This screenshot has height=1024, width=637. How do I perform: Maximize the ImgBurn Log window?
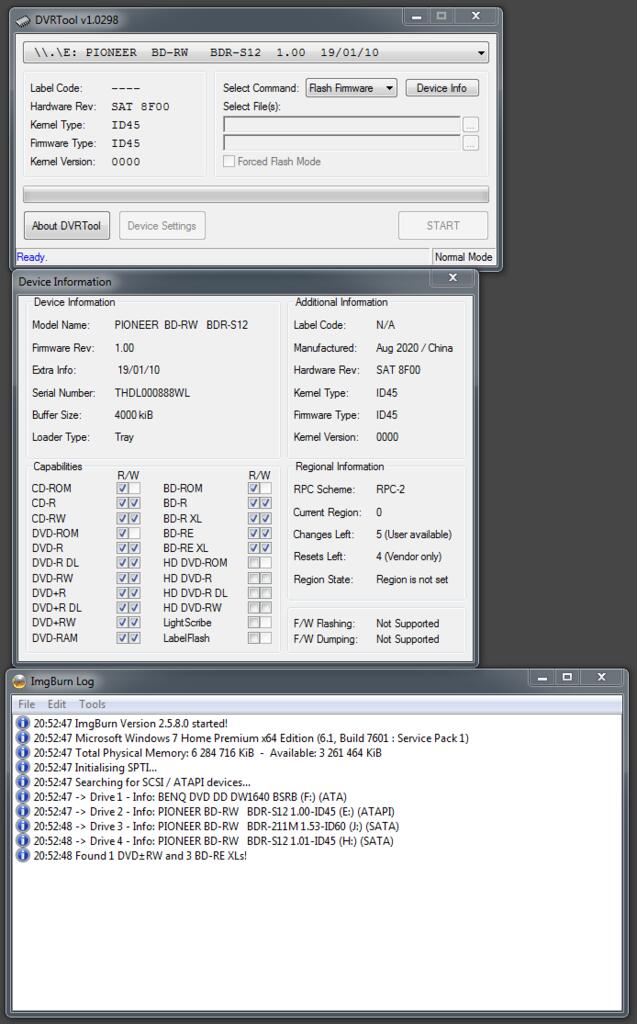[x=567, y=678]
